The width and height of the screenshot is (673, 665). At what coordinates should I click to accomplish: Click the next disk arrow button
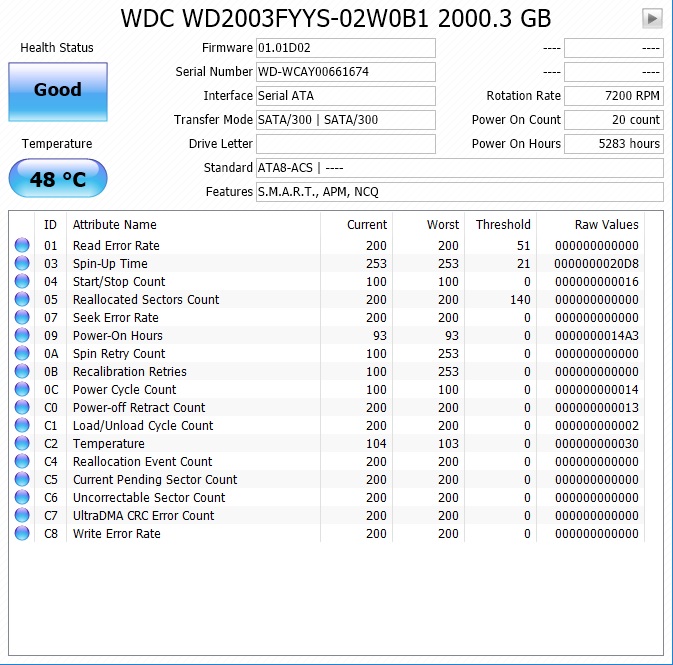pos(652,18)
